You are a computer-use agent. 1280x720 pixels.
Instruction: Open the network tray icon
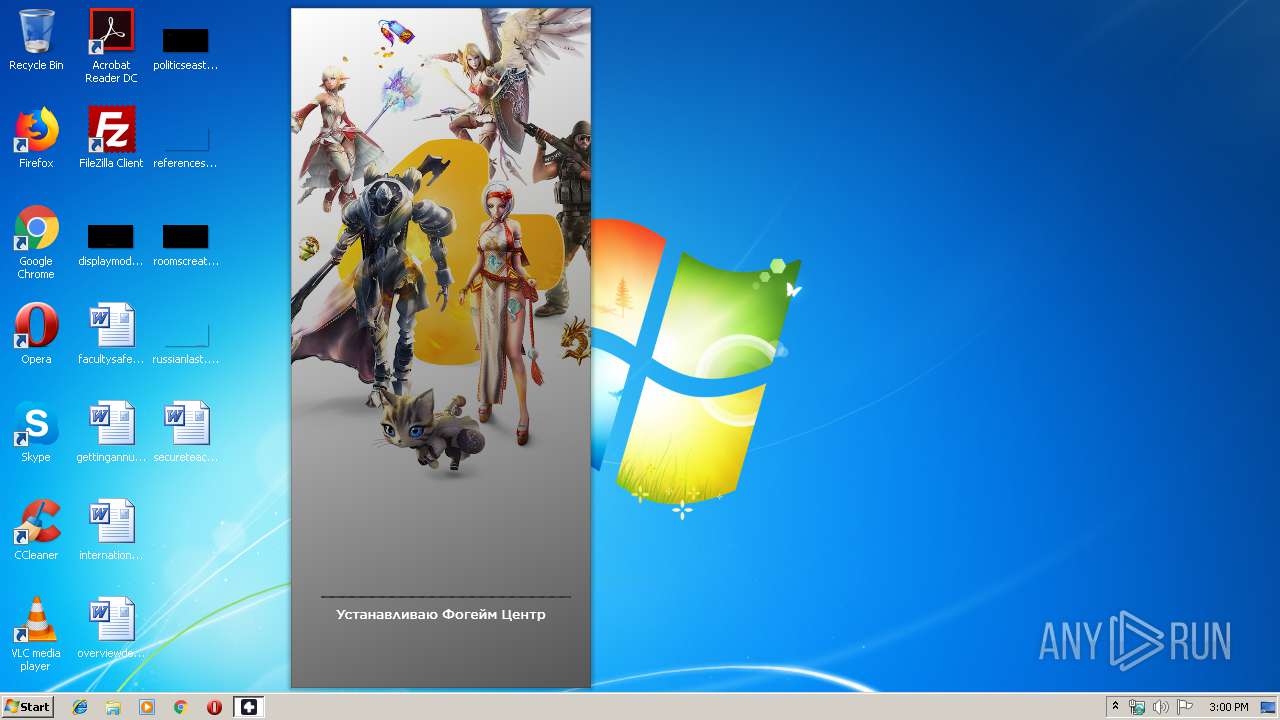coord(1137,707)
